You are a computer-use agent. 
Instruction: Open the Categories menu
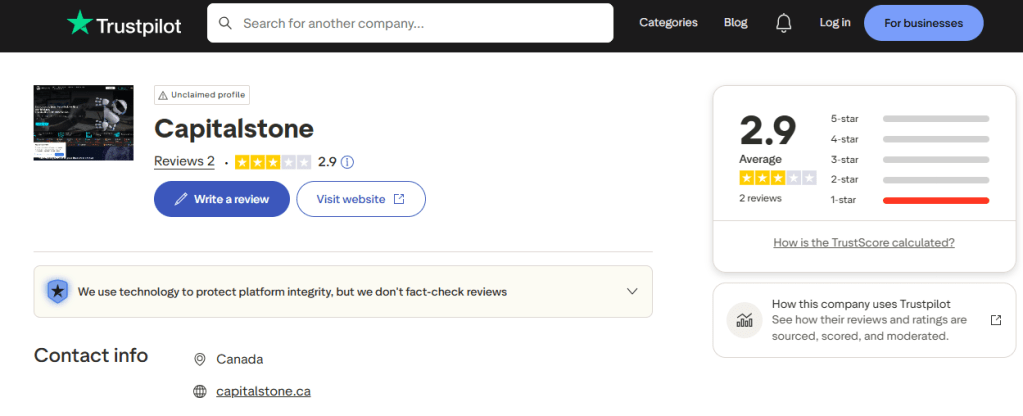(x=668, y=23)
